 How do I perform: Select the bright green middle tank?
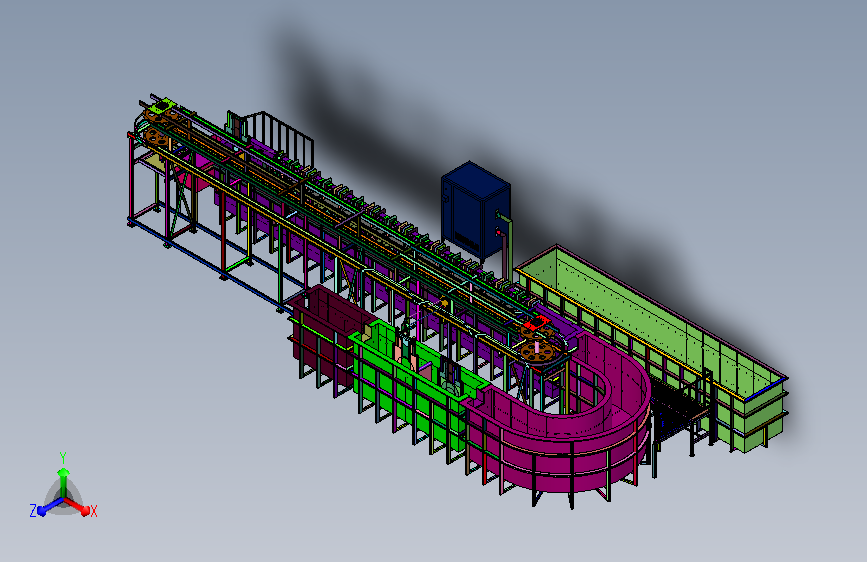tap(412, 382)
